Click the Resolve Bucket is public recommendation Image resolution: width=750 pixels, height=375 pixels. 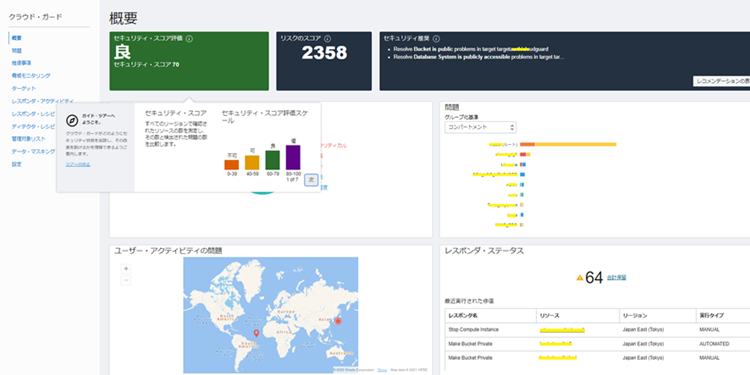pos(471,49)
